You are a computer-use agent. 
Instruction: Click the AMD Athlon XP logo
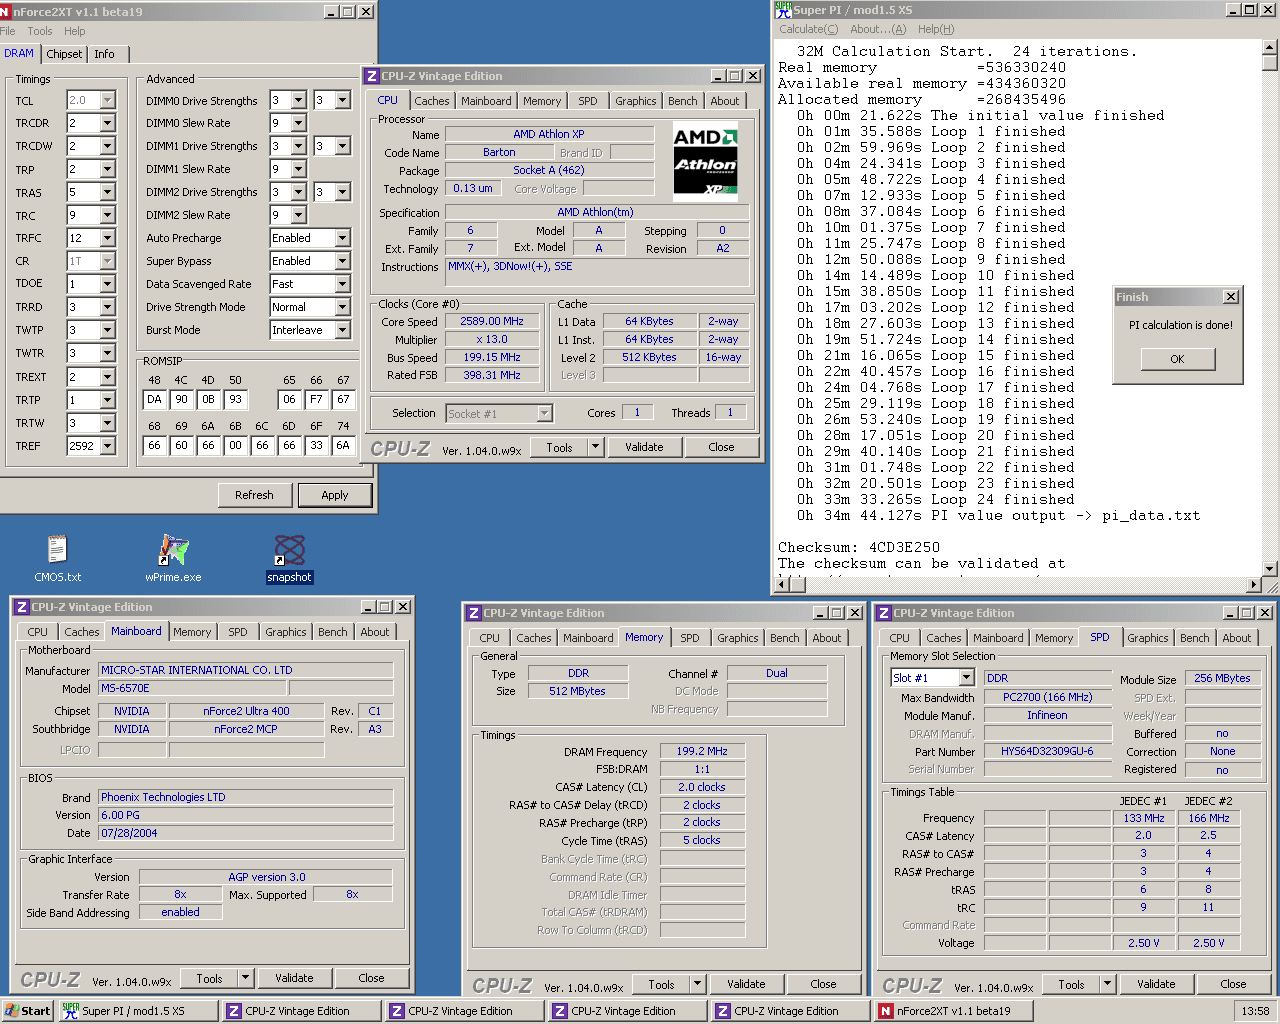[x=705, y=160]
